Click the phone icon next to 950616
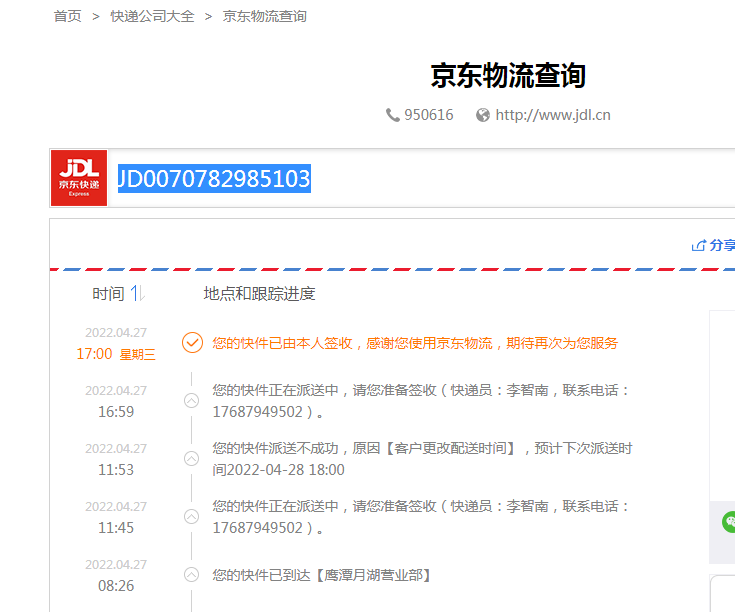 point(392,115)
